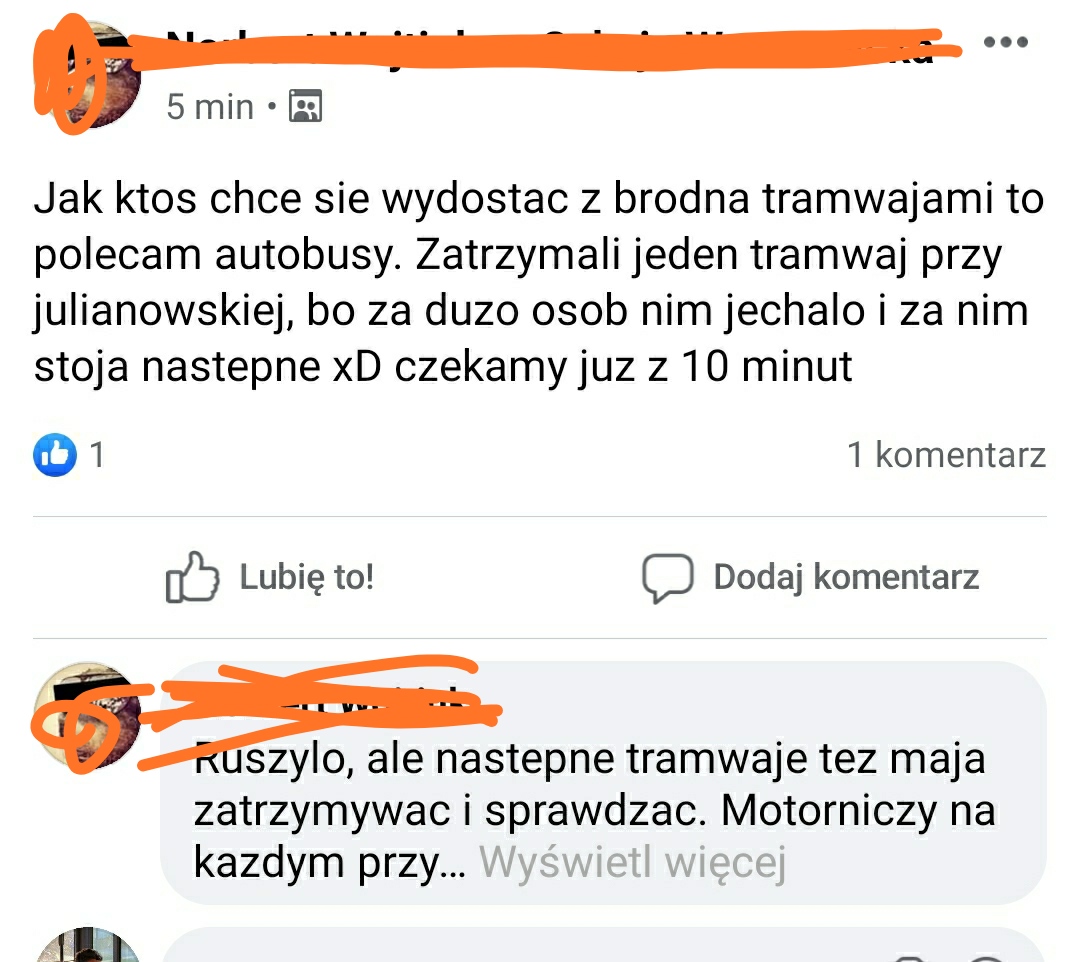
Task: Open the commenter's profile picture
Action: click(87, 716)
